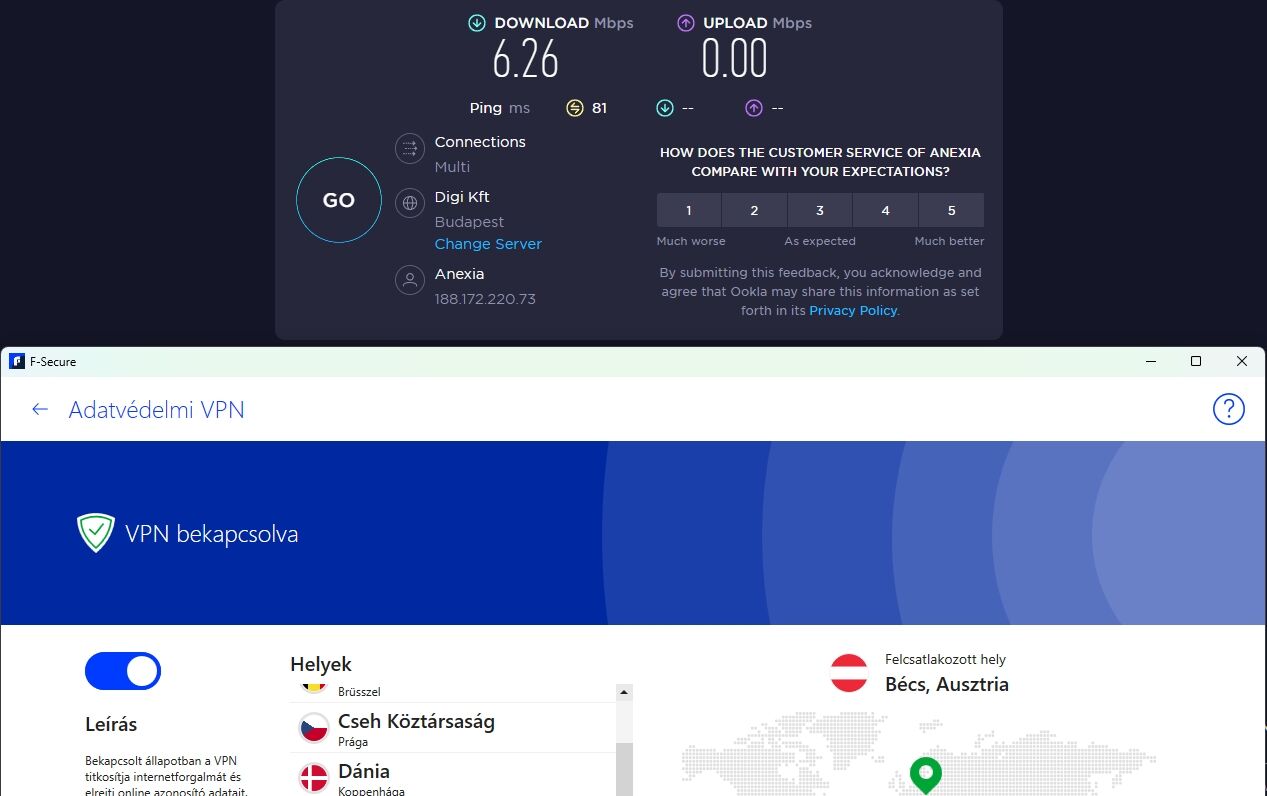Go back with the F-Secure back arrow

click(40, 409)
